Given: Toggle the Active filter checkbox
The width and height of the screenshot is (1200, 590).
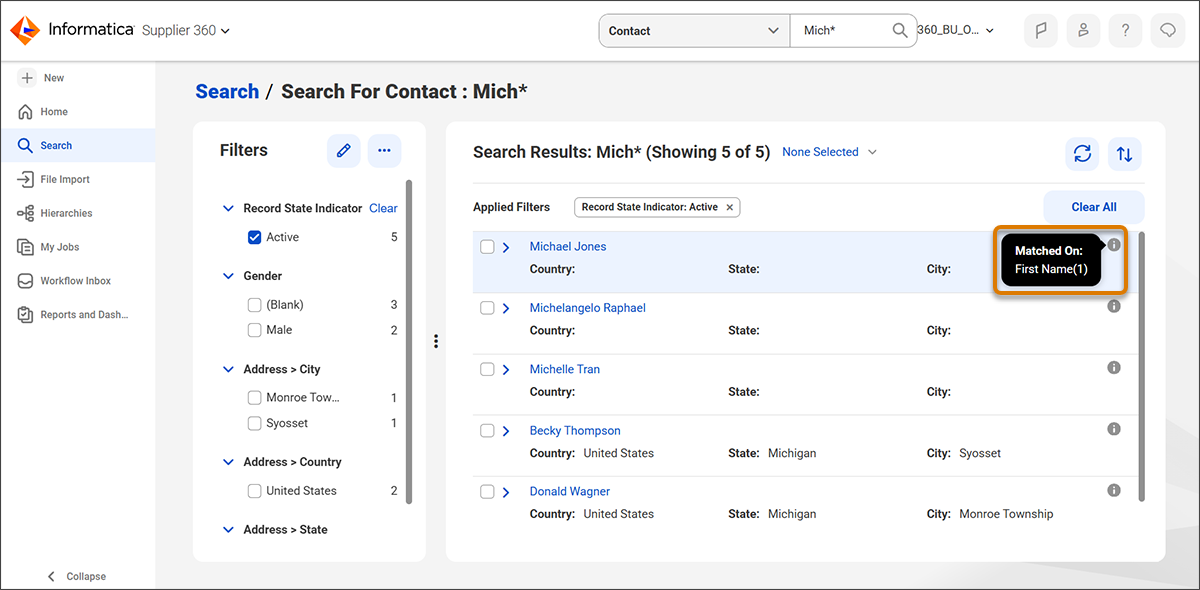Looking at the screenshot, I should tap(254, 237).
